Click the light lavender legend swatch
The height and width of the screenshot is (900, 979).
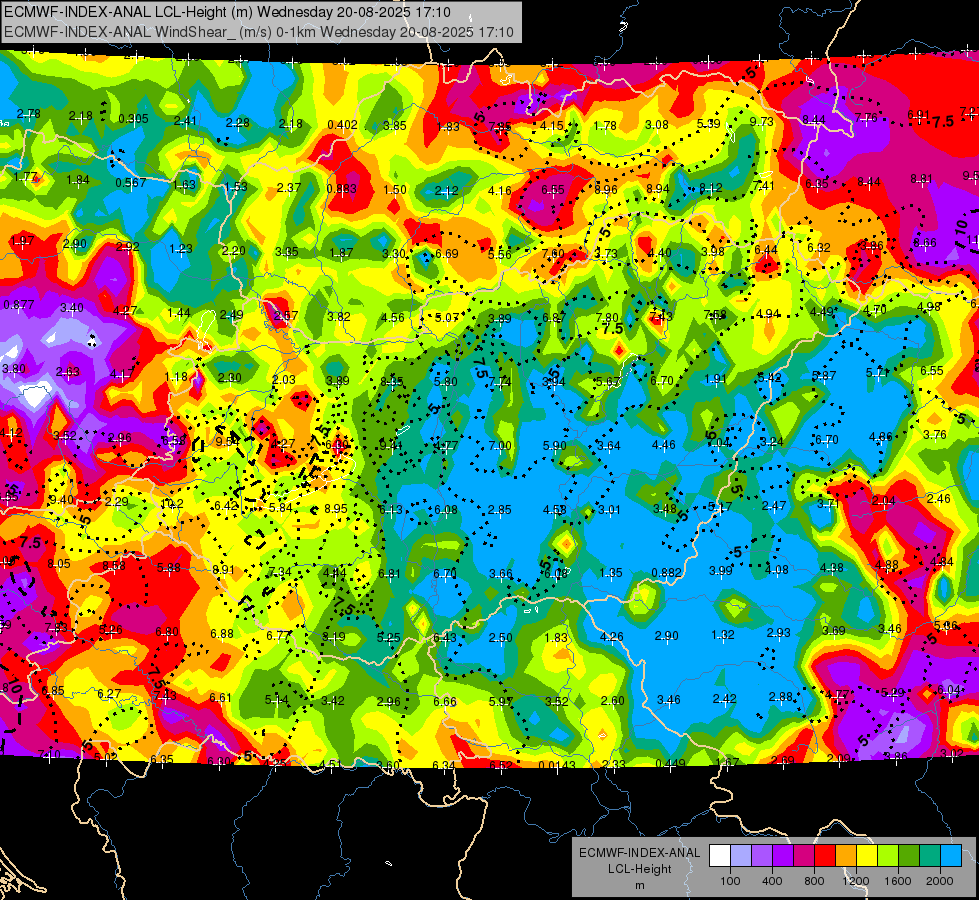pos(741,856)
